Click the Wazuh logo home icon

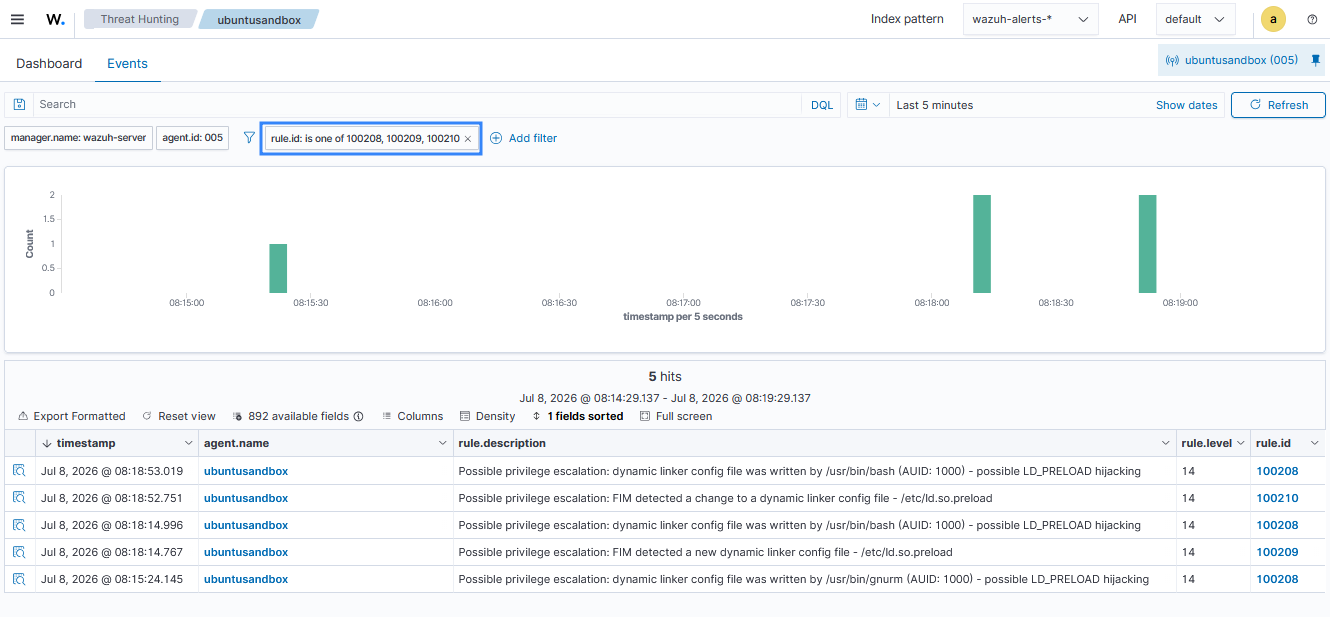tap(56, 19)
